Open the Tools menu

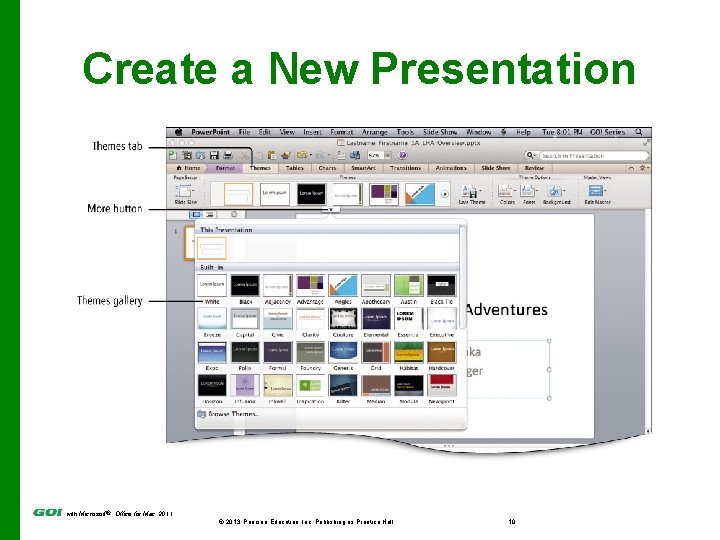pyautogui.click(x=405, y=132)
